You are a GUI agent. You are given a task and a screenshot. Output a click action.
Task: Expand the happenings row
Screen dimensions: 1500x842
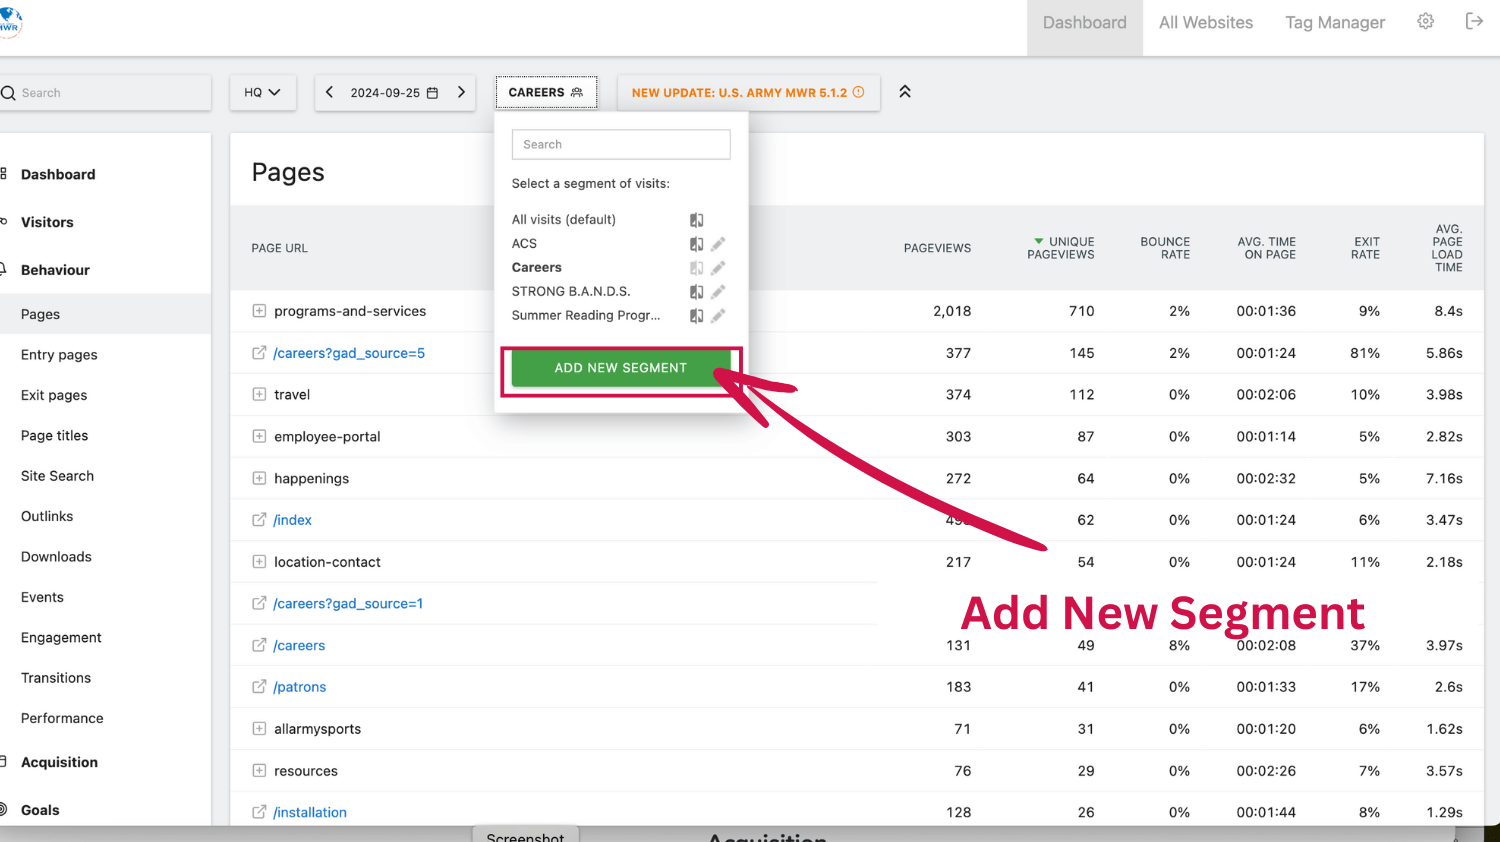coord(259,478)
